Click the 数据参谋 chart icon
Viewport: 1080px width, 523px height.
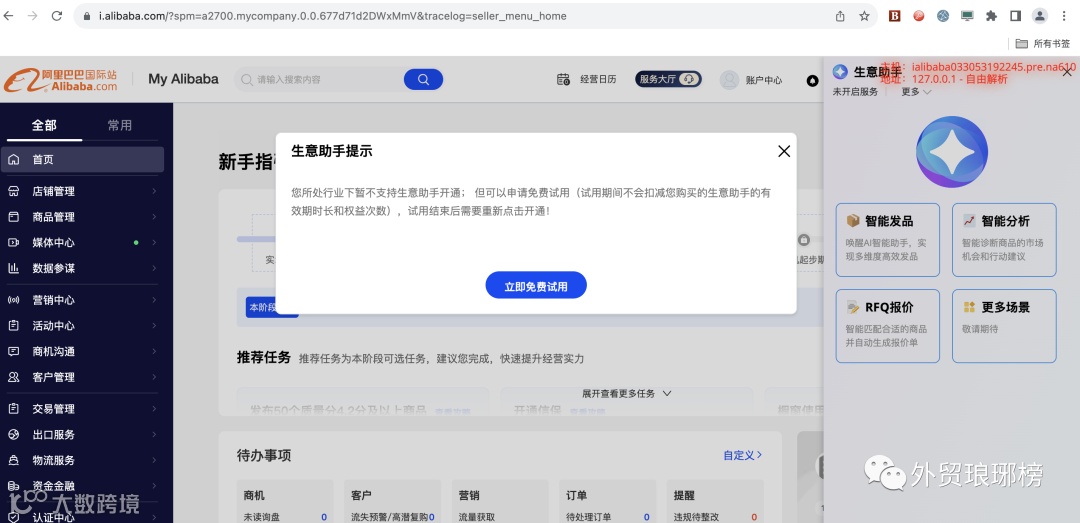(14, 268)
